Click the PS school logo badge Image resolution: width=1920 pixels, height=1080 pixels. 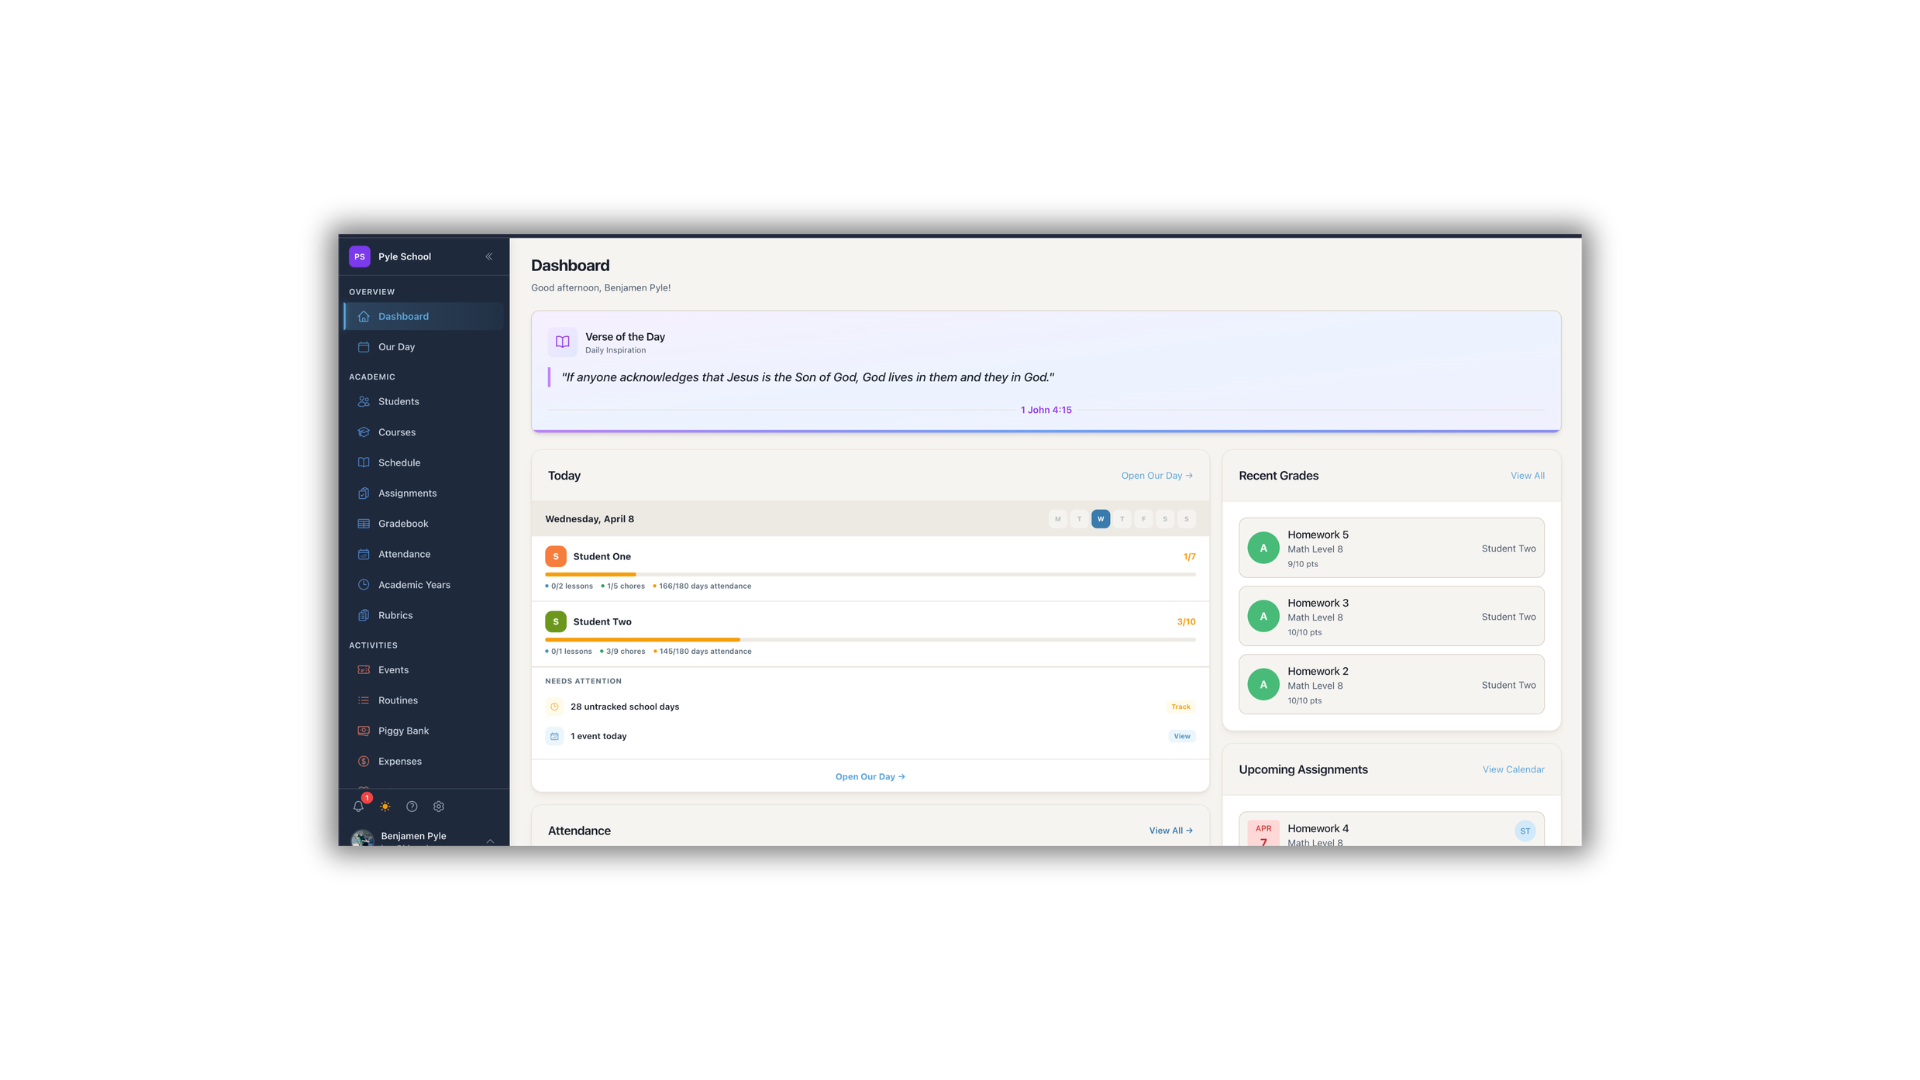click(x=360, y=256)
